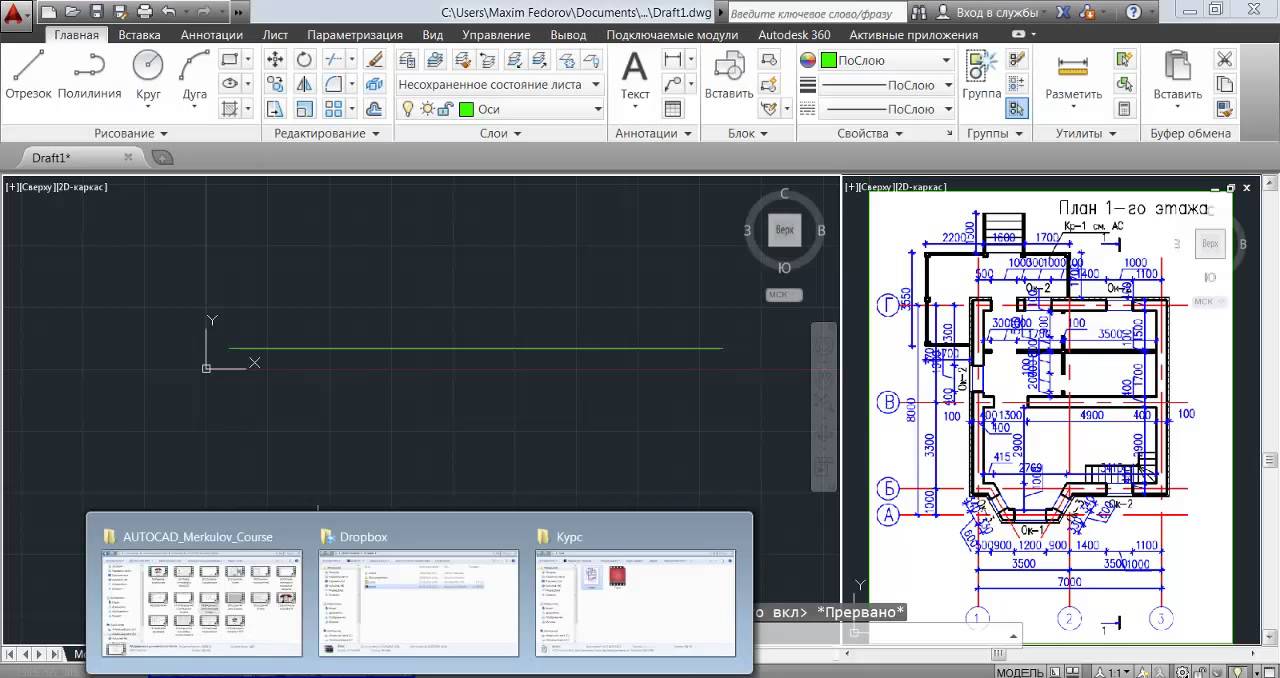Select the Полилиния (polyline) tool
Screen dimensions: 1280x678
pyautogui.click(x=89, y=74)
